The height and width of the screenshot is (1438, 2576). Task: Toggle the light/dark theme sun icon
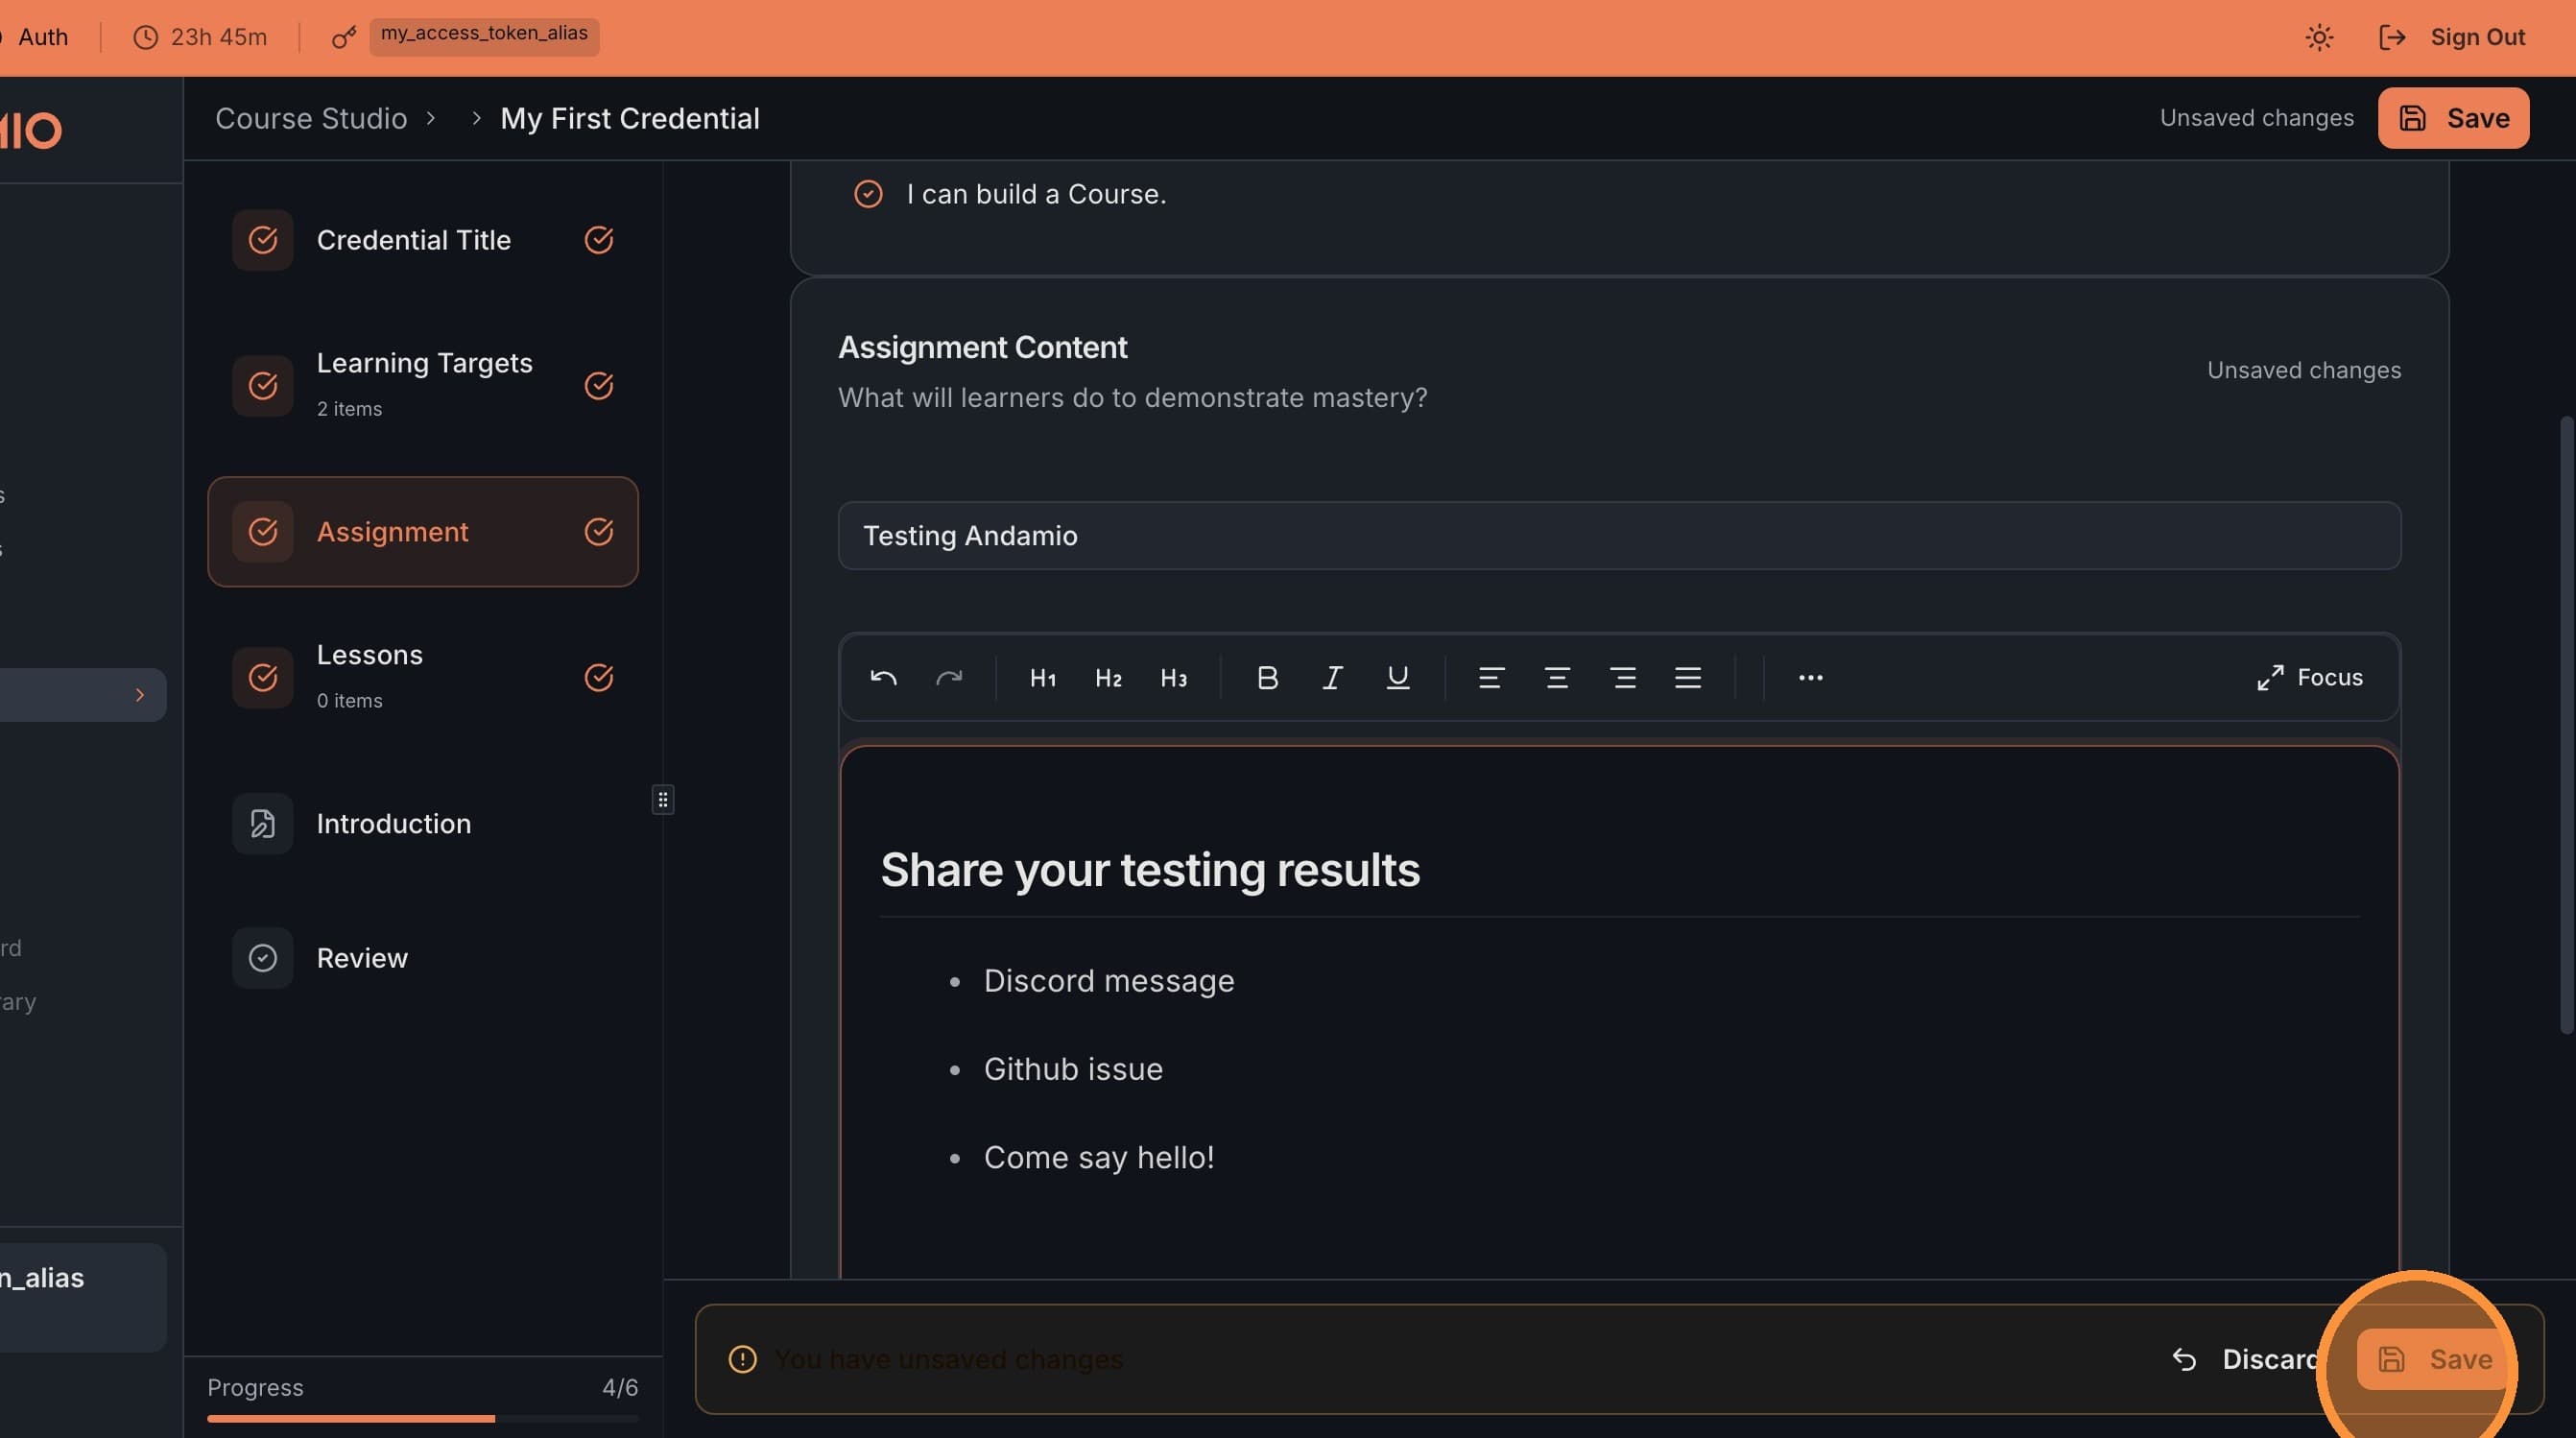click(2319, 38)
